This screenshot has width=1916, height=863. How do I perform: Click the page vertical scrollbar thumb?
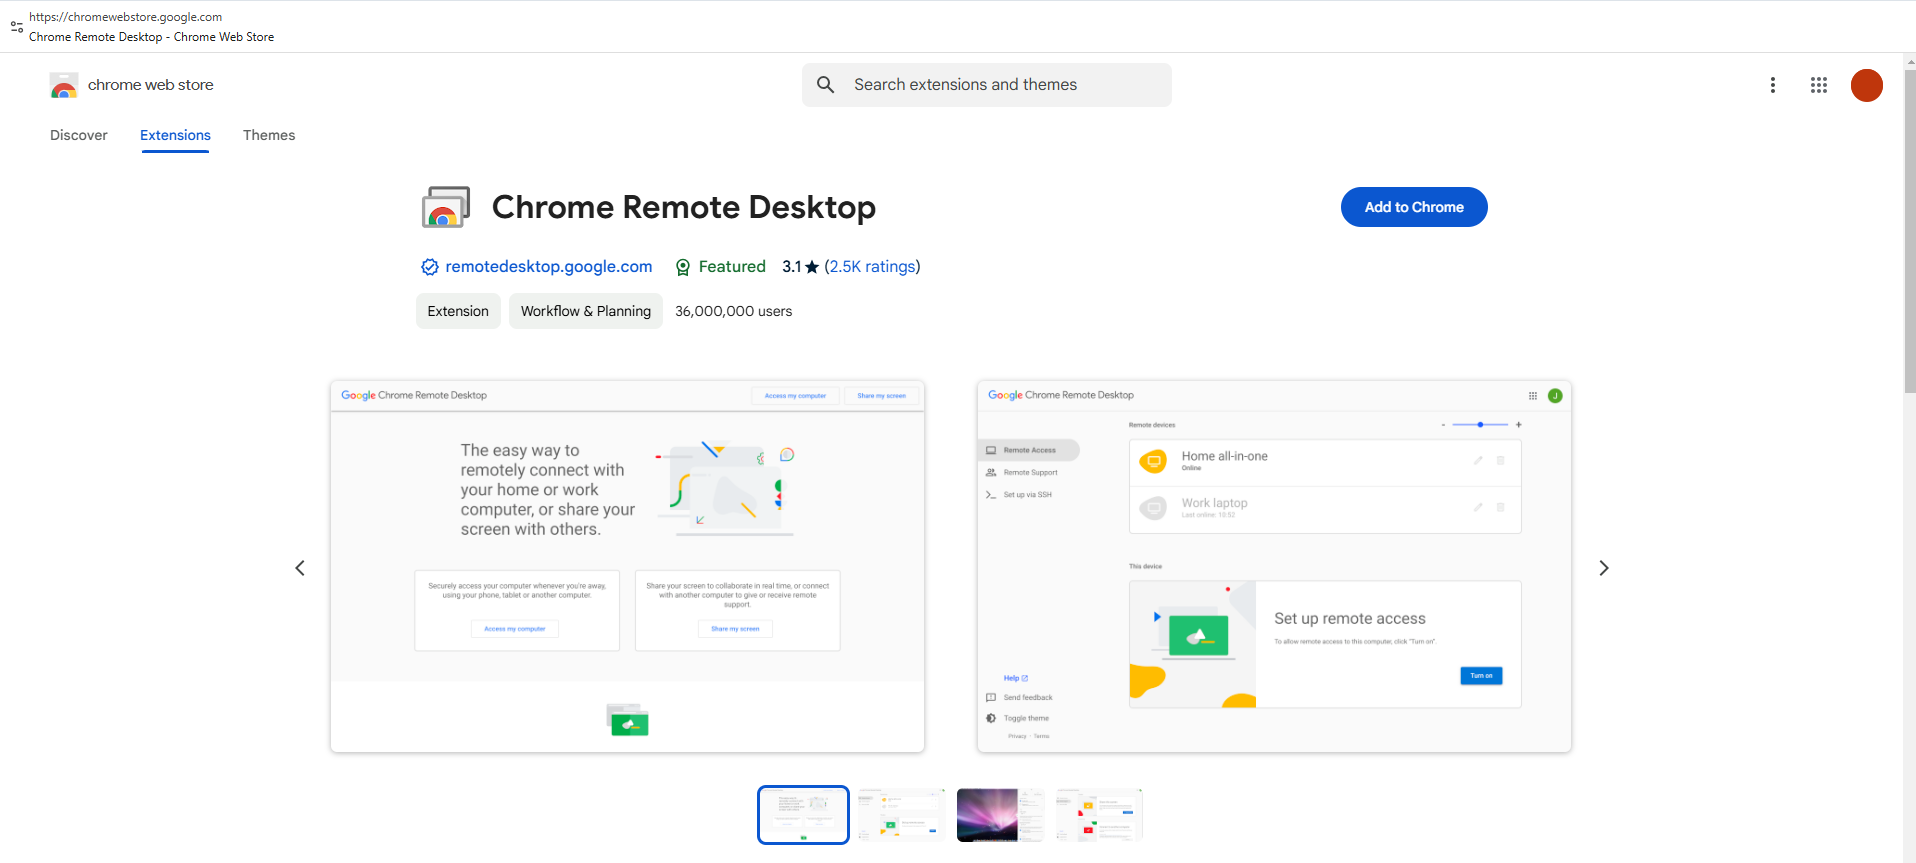(x=1910, y=230)
